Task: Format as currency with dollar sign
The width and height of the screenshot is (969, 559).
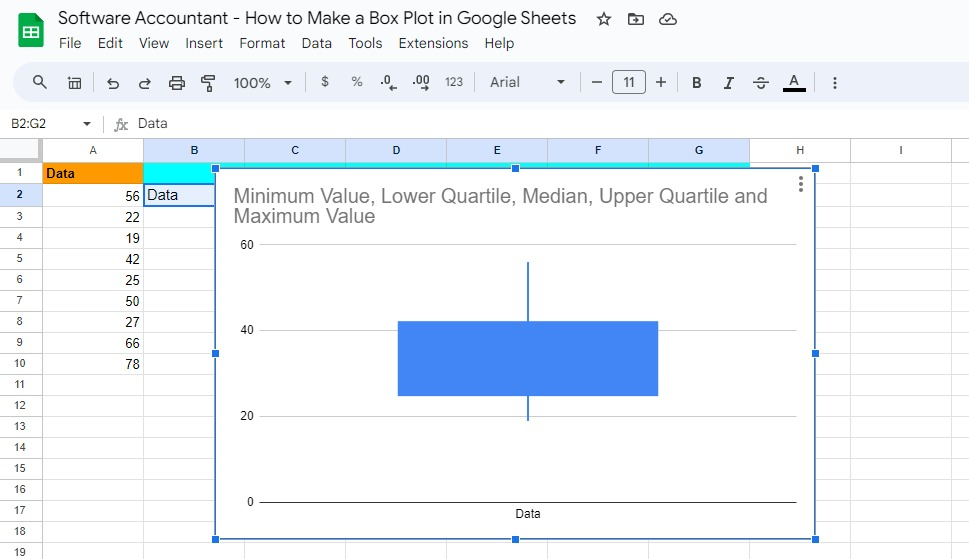Action: click(325, 82)
